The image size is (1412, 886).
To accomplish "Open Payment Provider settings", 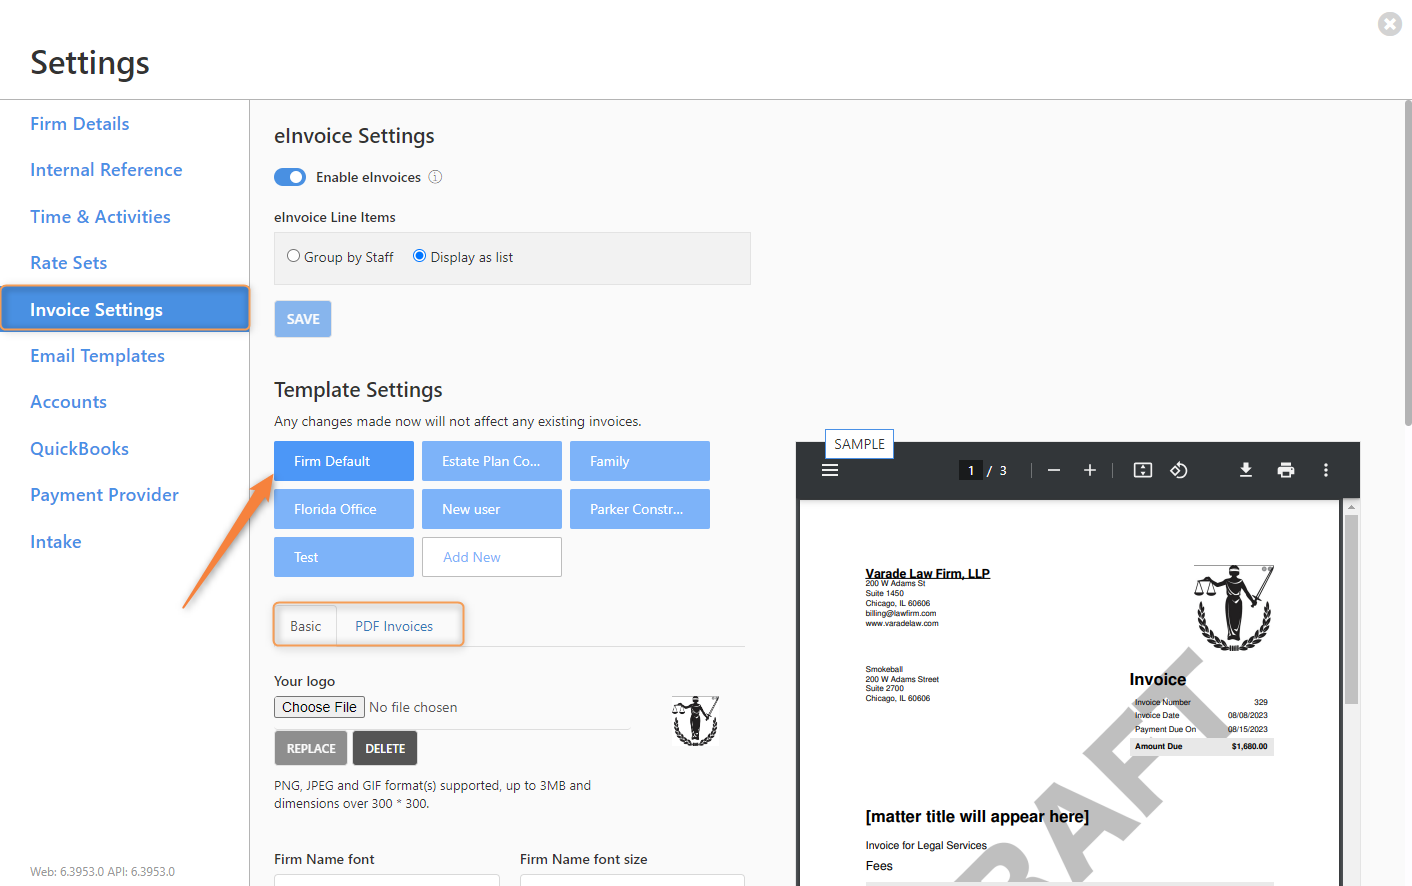I will 104,495.
